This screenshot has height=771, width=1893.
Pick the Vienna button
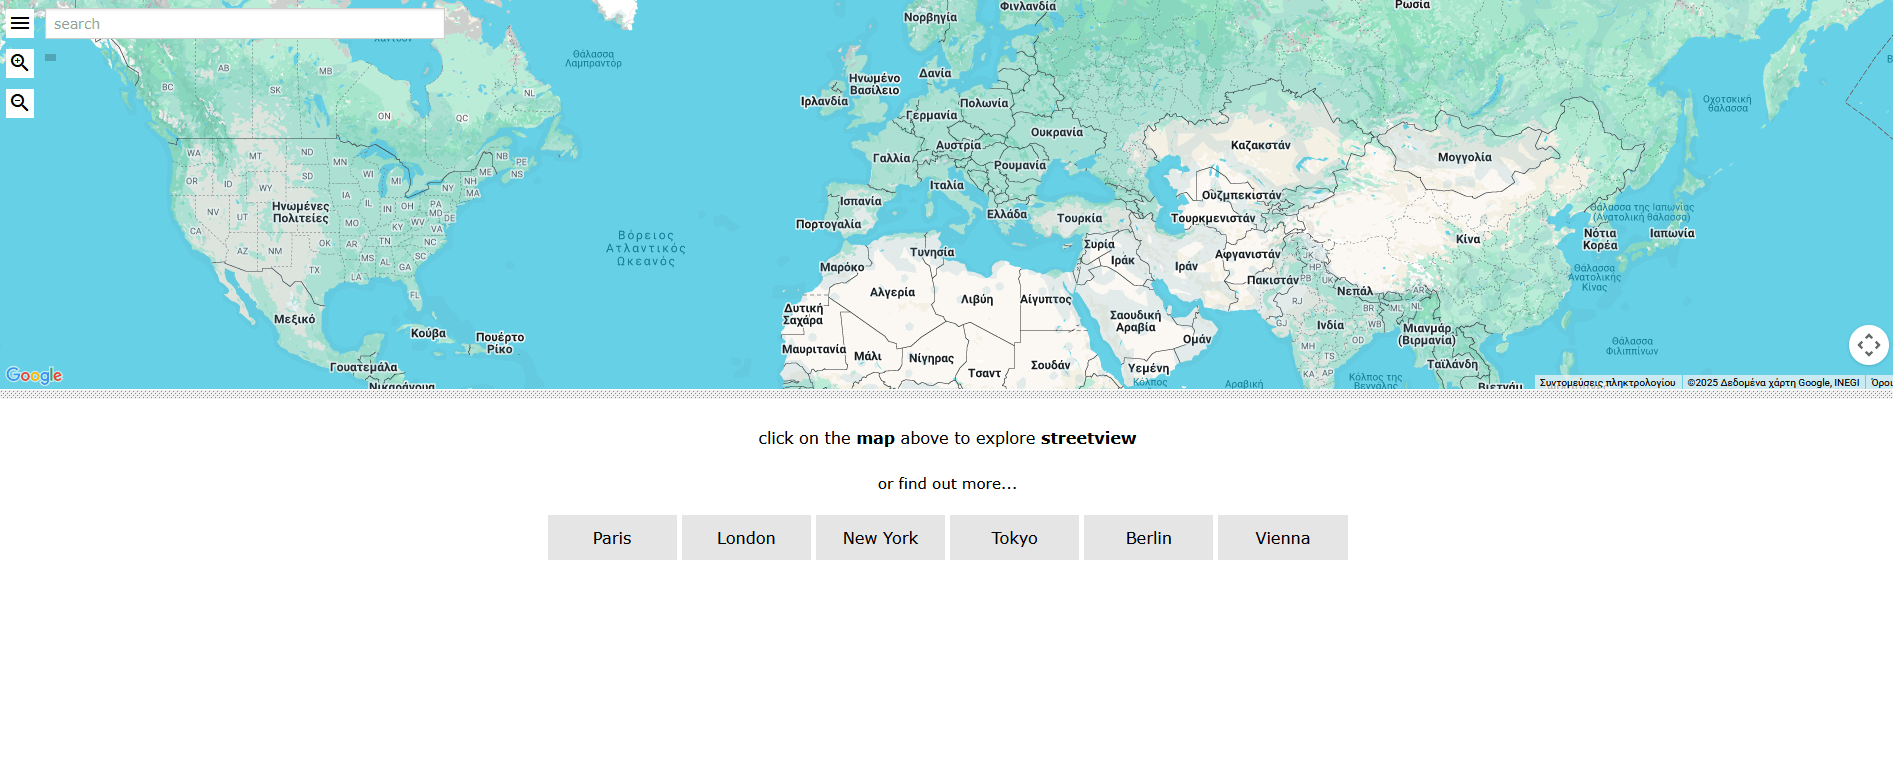[1282, 538]
